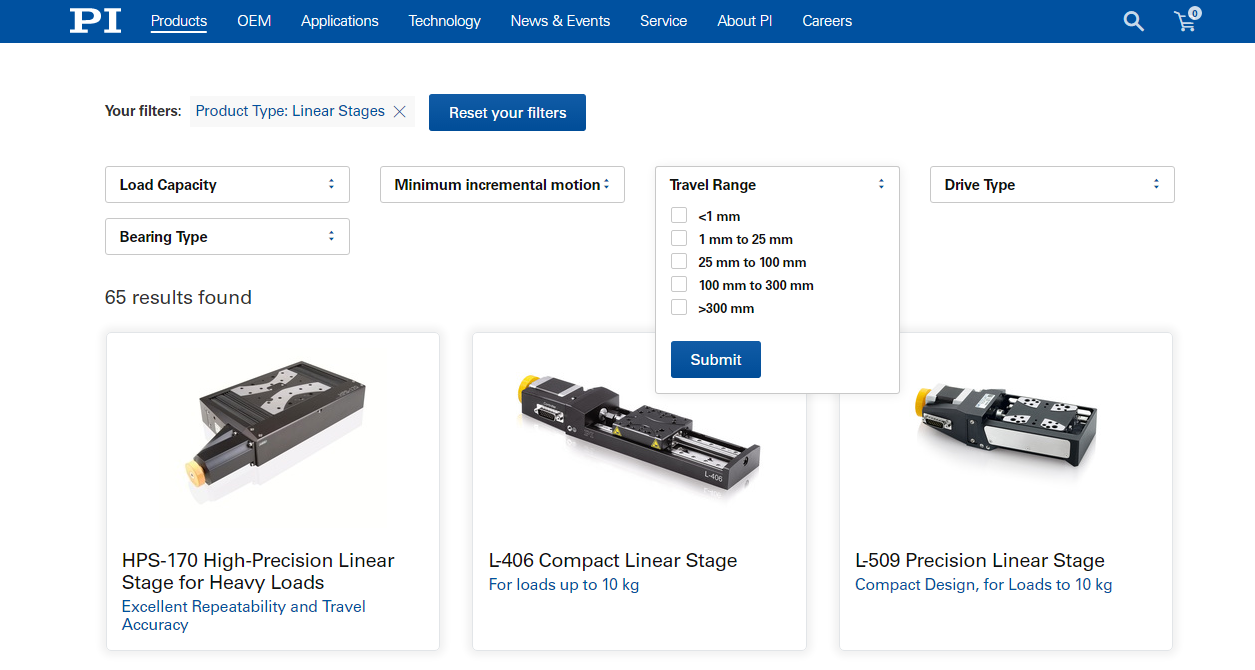The image size is (1255, 670).
Task: Select the Applications menu item
Action: 339,20
